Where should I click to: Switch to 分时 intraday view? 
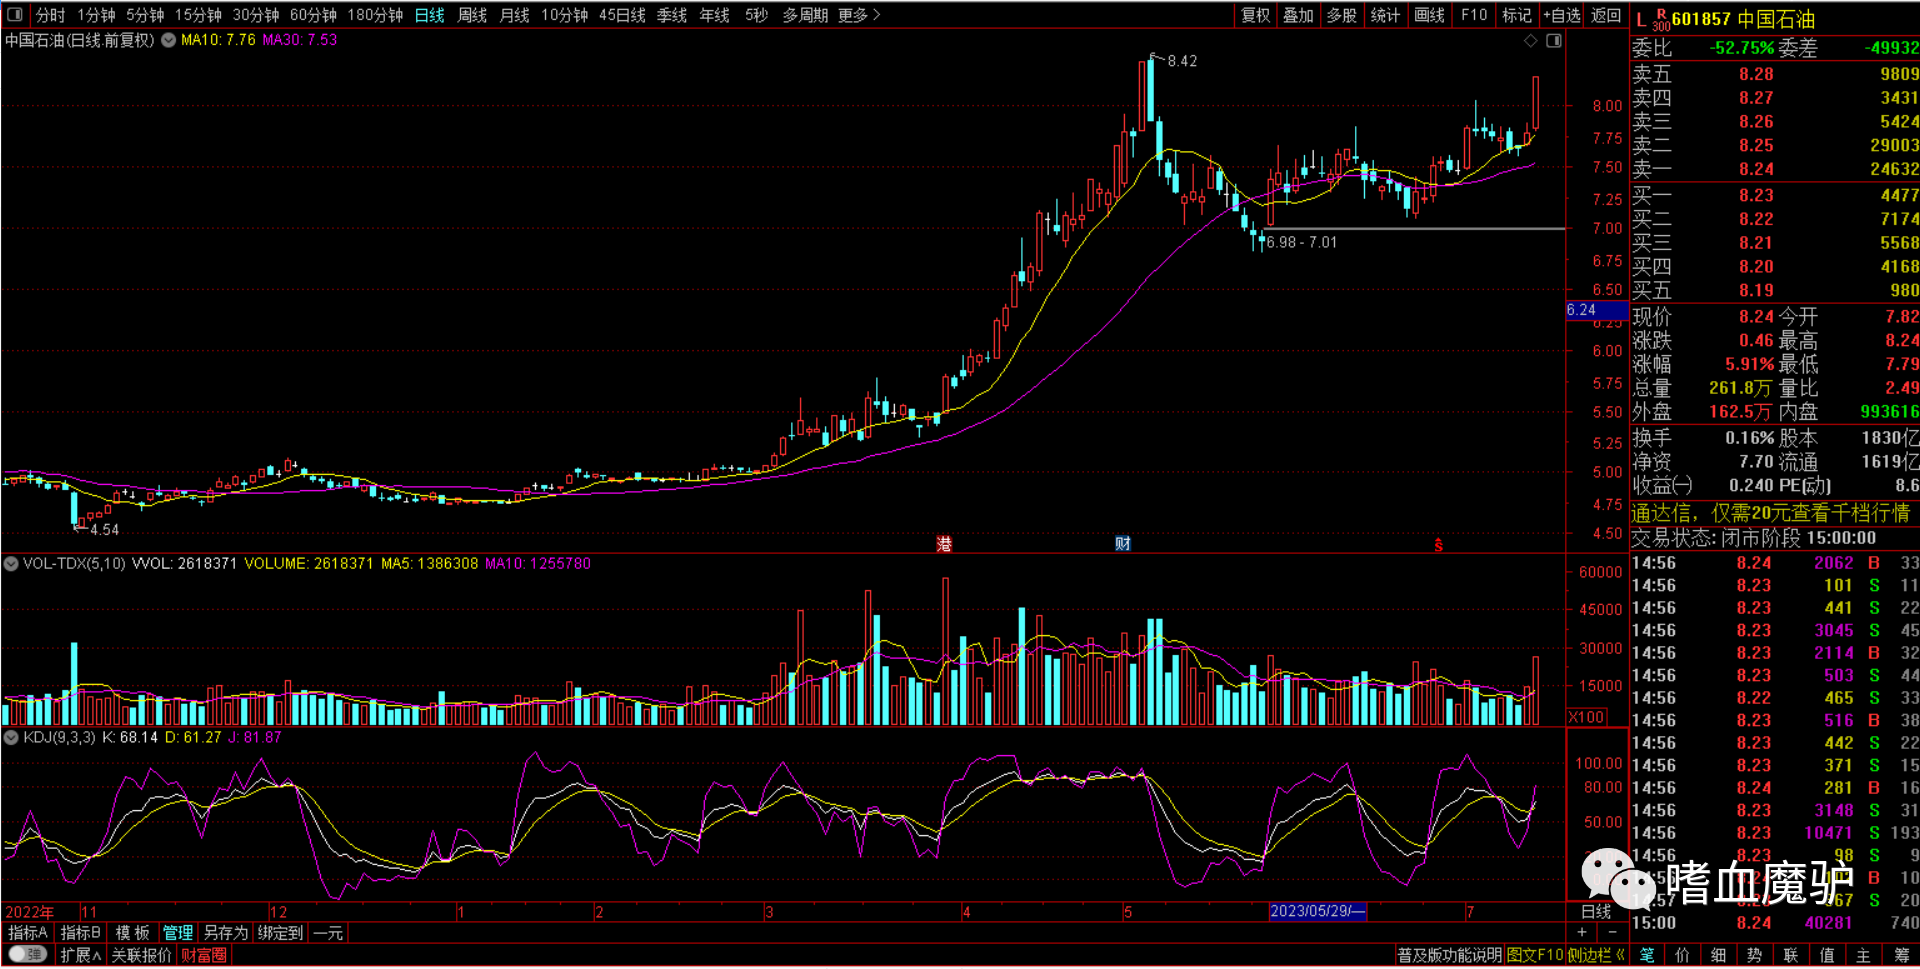pyautogui.click(x=50, y=15)
